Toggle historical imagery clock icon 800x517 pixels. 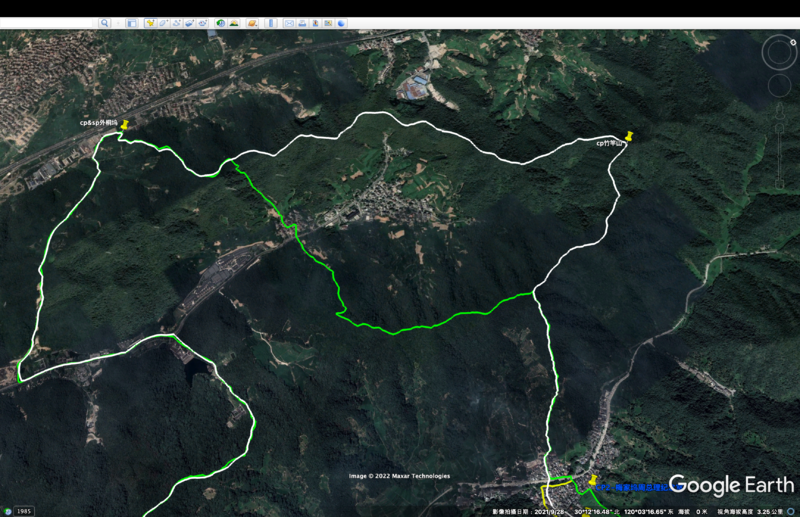pos(221,23)
